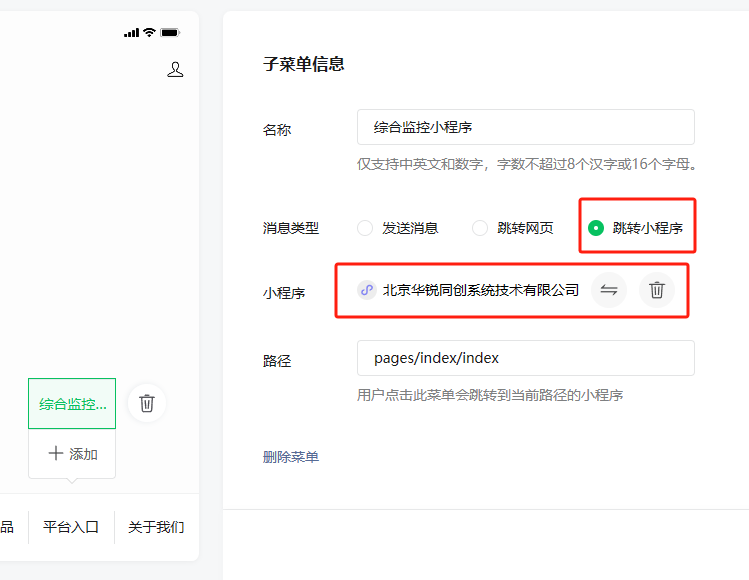Click the purple link icon beside 北京华锐同创

click(x=367, y=290)
